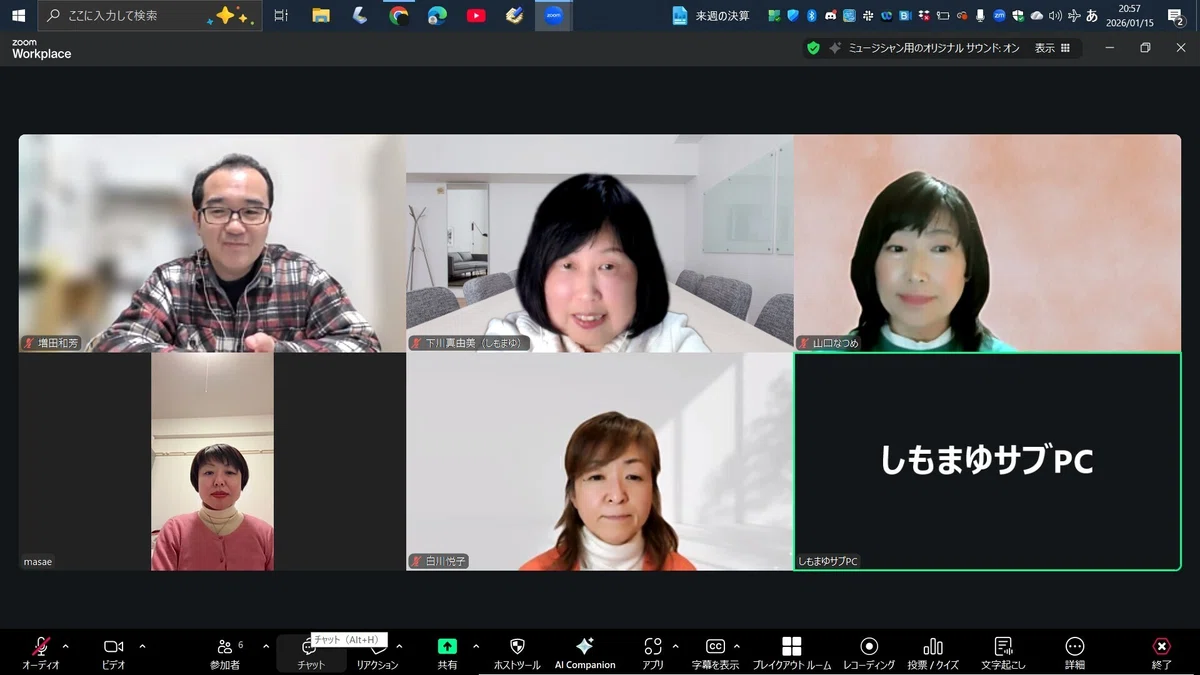Click the taskbar search box ここに入力して検索
This screenshot has width=1200, height=675.
tap(150, 15)
